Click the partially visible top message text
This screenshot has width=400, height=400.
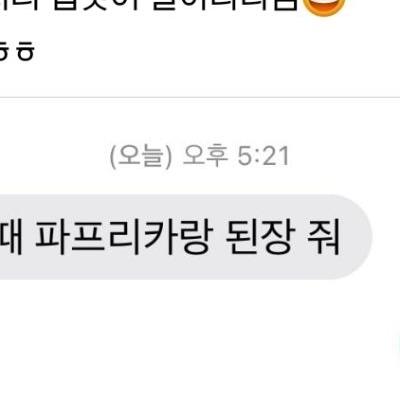point(148,6)
